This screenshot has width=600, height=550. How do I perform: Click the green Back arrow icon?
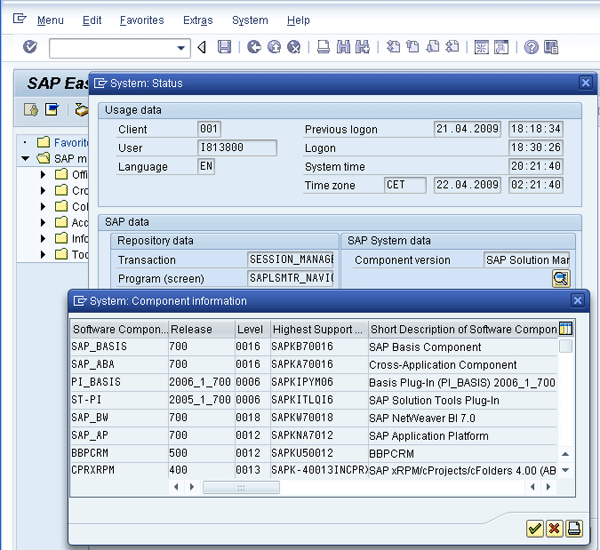click(254, 47)
